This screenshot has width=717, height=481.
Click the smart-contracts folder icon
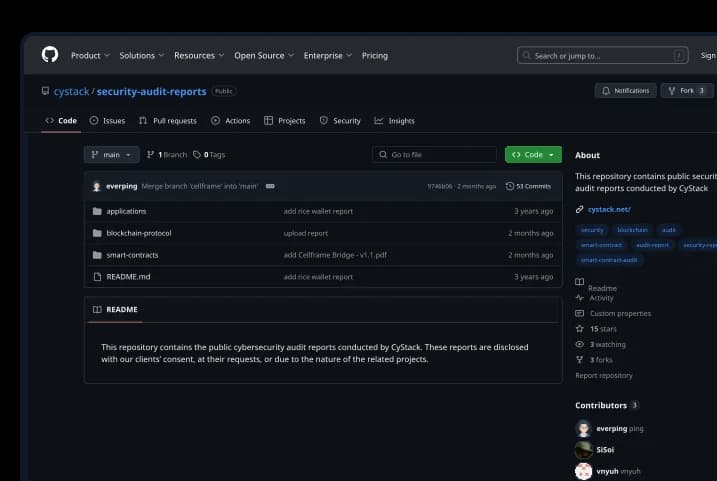97,255
